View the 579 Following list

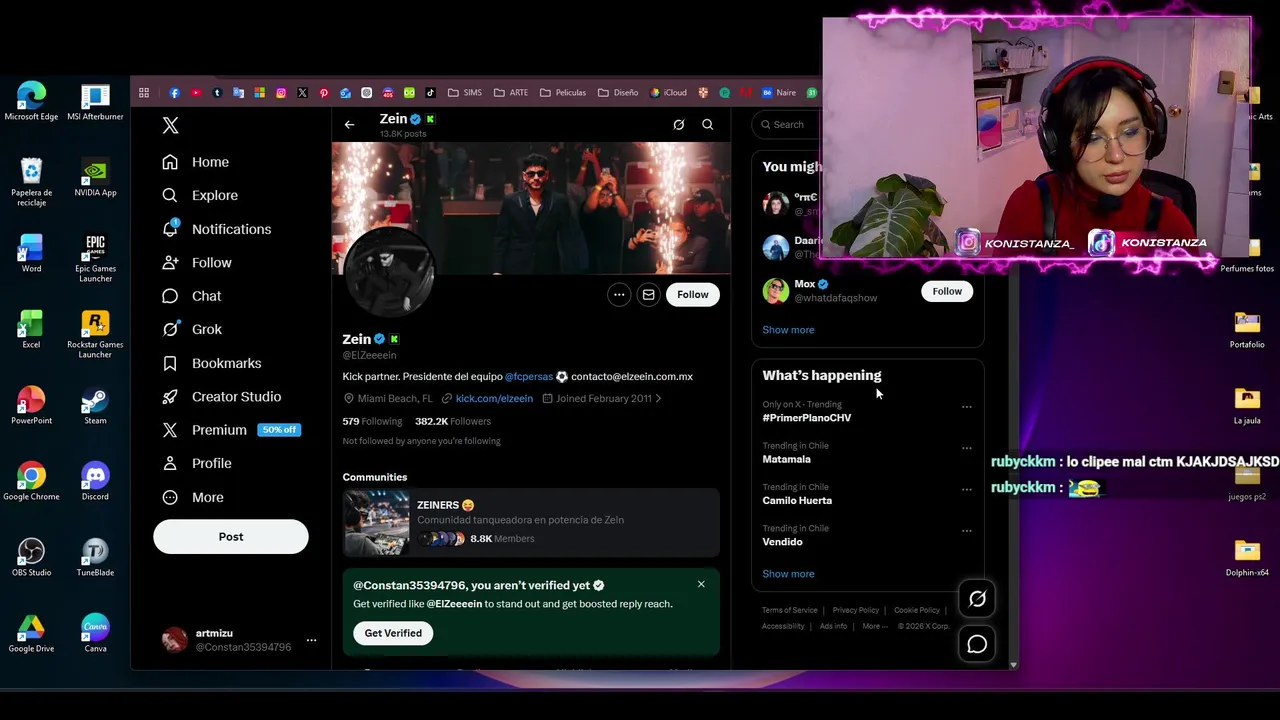(x=372, y=422)
